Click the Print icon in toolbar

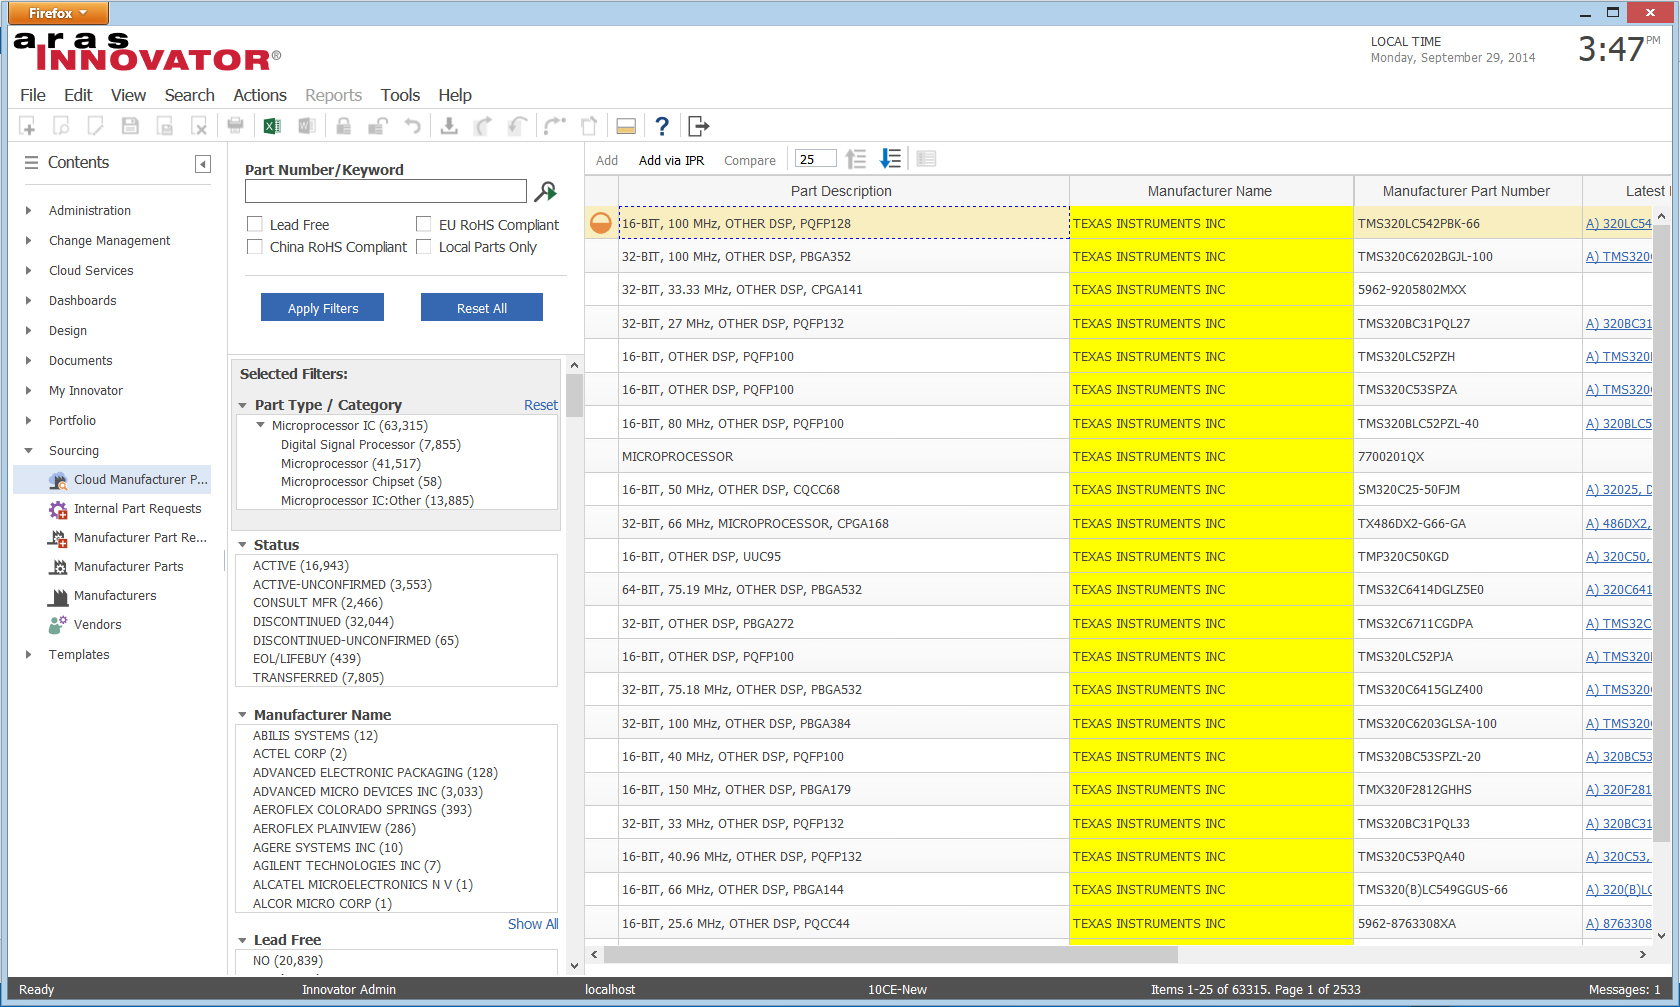(x=235, y=126)
